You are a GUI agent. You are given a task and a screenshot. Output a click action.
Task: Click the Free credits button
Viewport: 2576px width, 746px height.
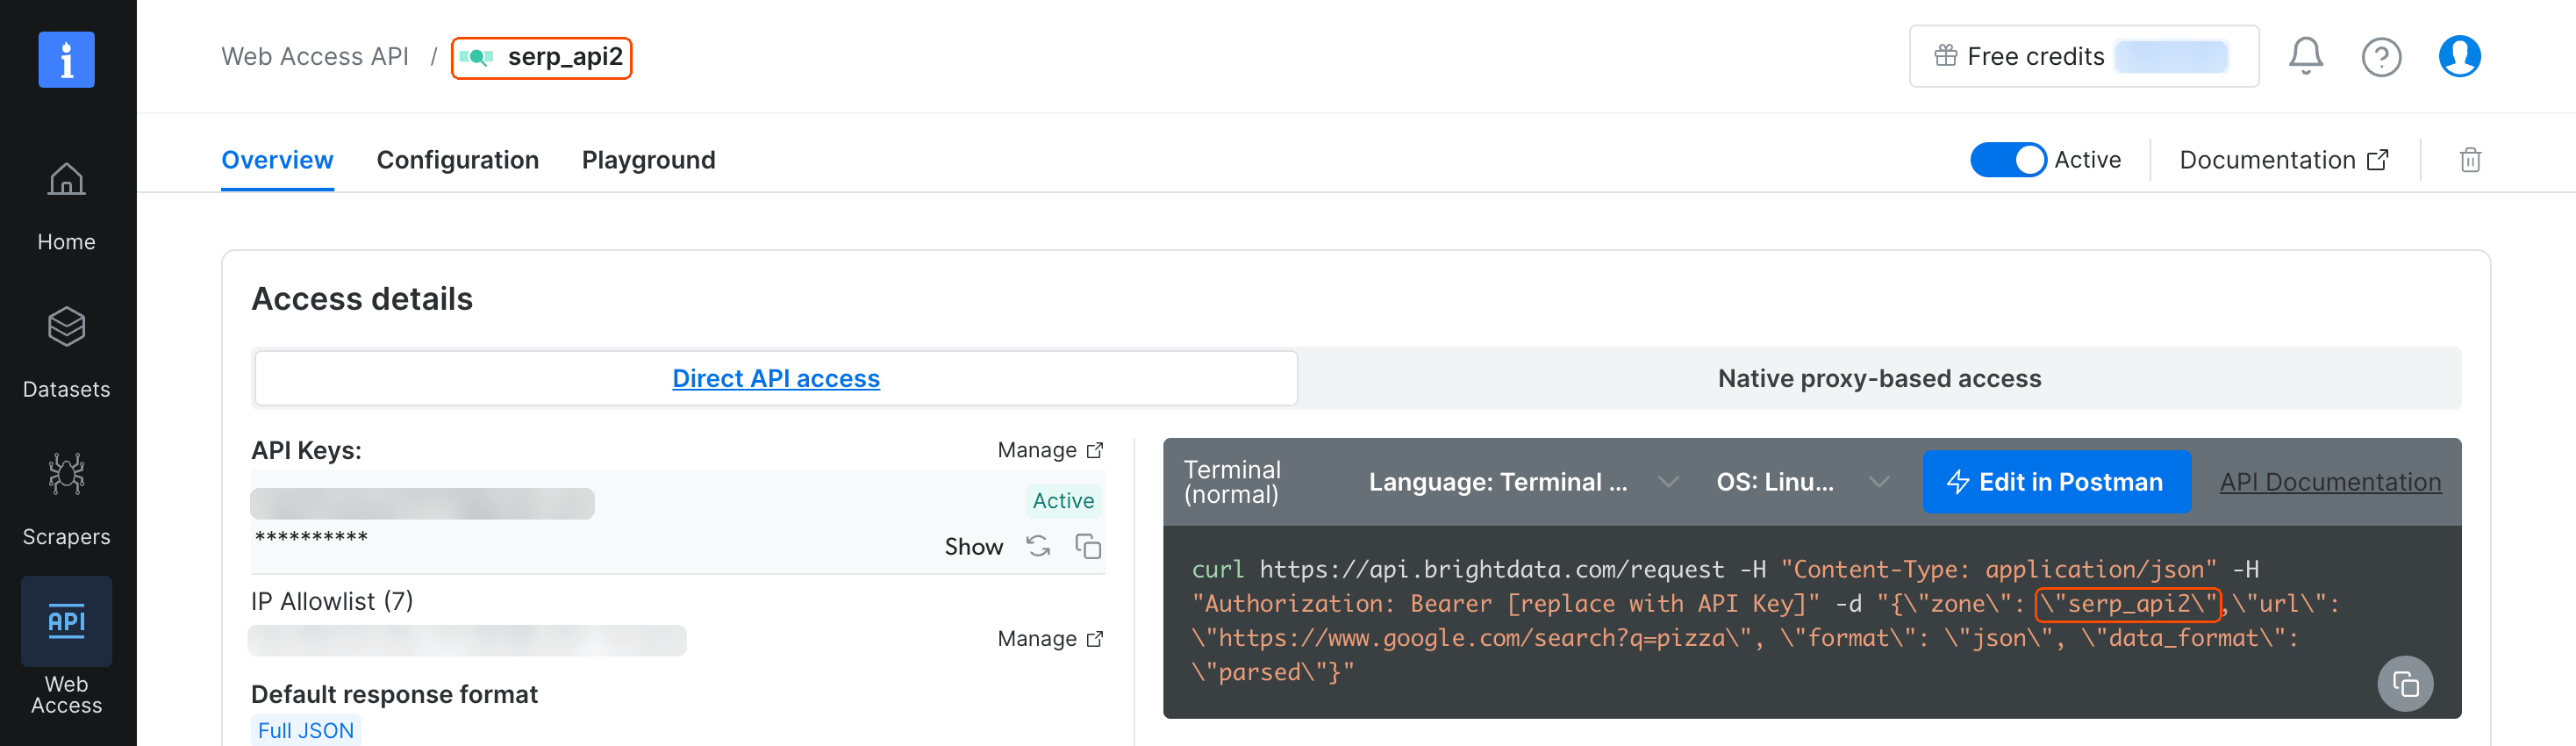click(2083, 56)
